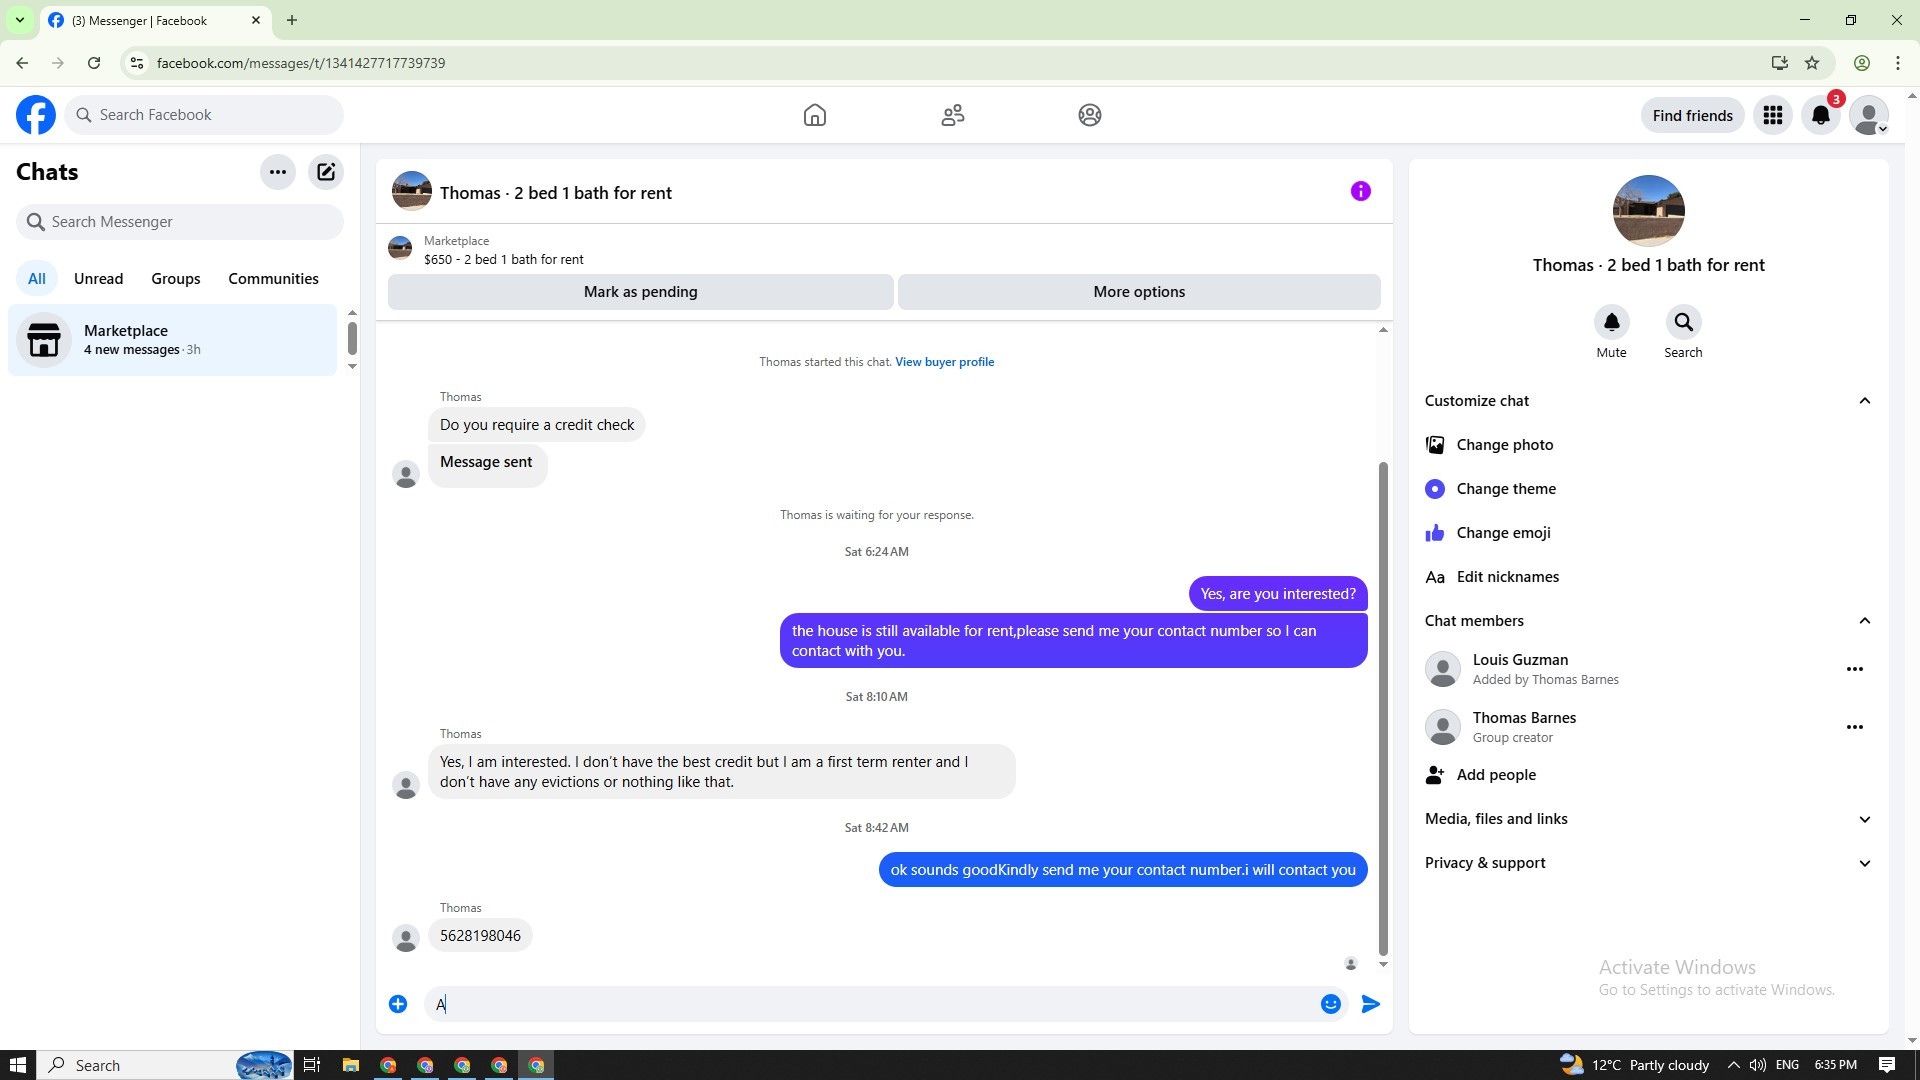Open Windows Task View icon
Screen dimensions: 1920x1080
312,1065
